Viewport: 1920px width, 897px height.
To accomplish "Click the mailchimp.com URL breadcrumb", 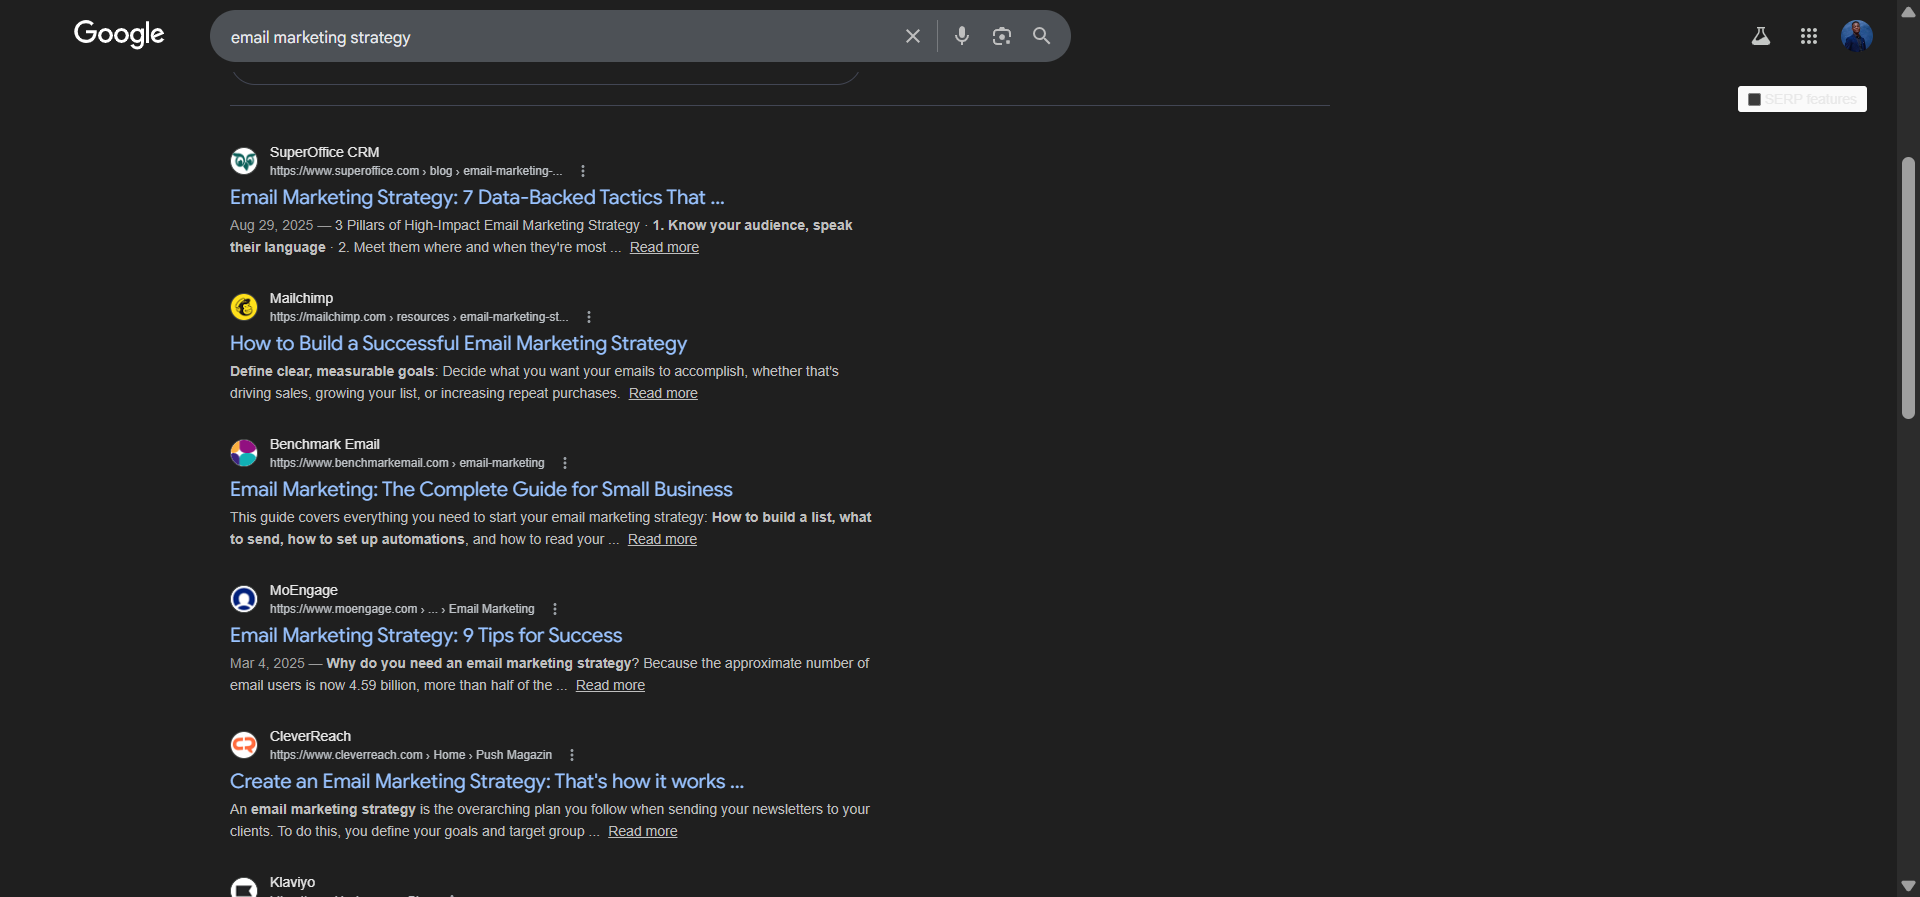I will (x=419, y=317).
